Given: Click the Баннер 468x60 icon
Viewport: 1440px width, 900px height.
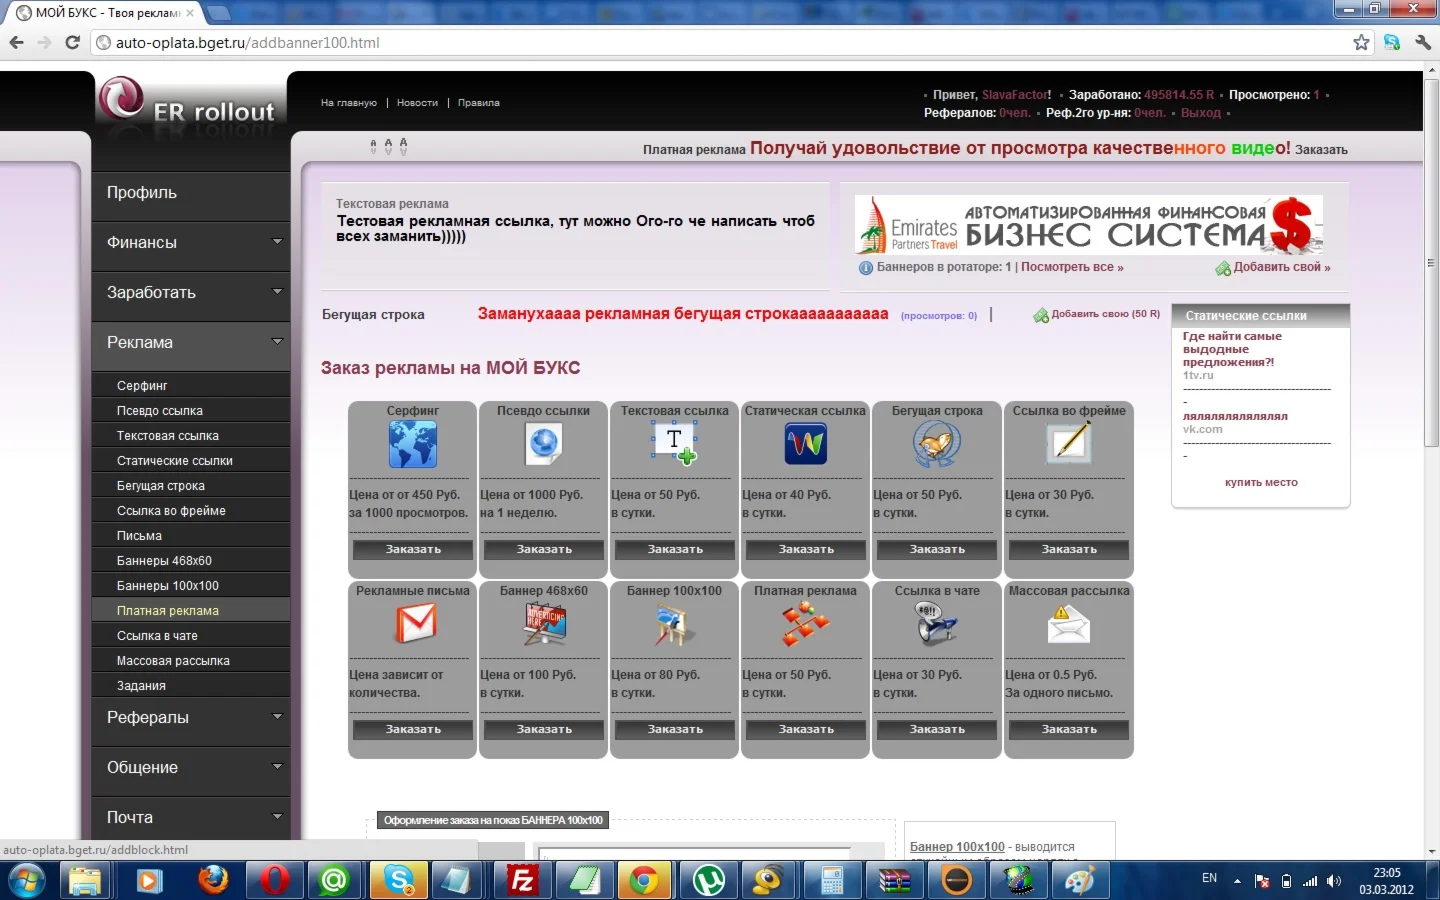Looking at the screenshot, I should point(544,624).
